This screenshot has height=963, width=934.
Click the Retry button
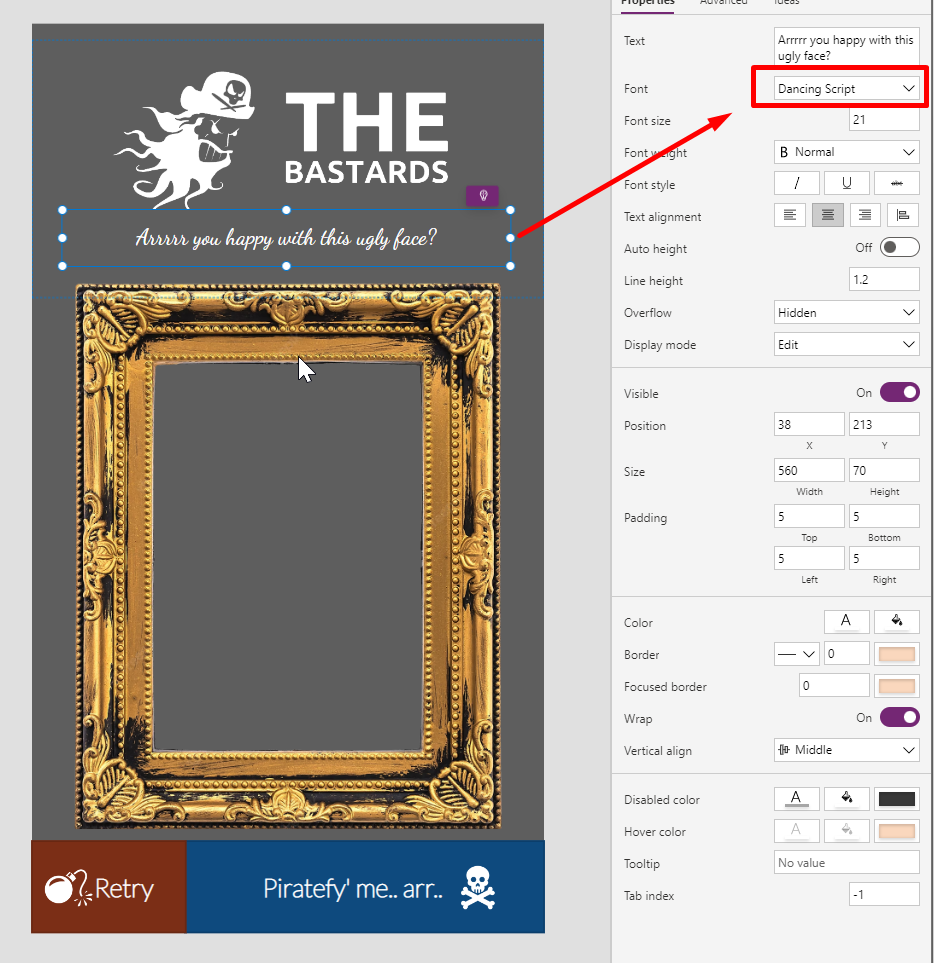(x=109, y=887)
